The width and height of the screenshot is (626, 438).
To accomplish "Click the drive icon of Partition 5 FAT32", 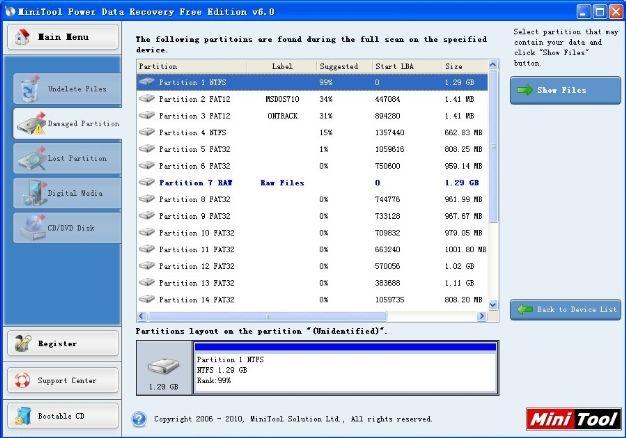I will (x=147, y=149).
